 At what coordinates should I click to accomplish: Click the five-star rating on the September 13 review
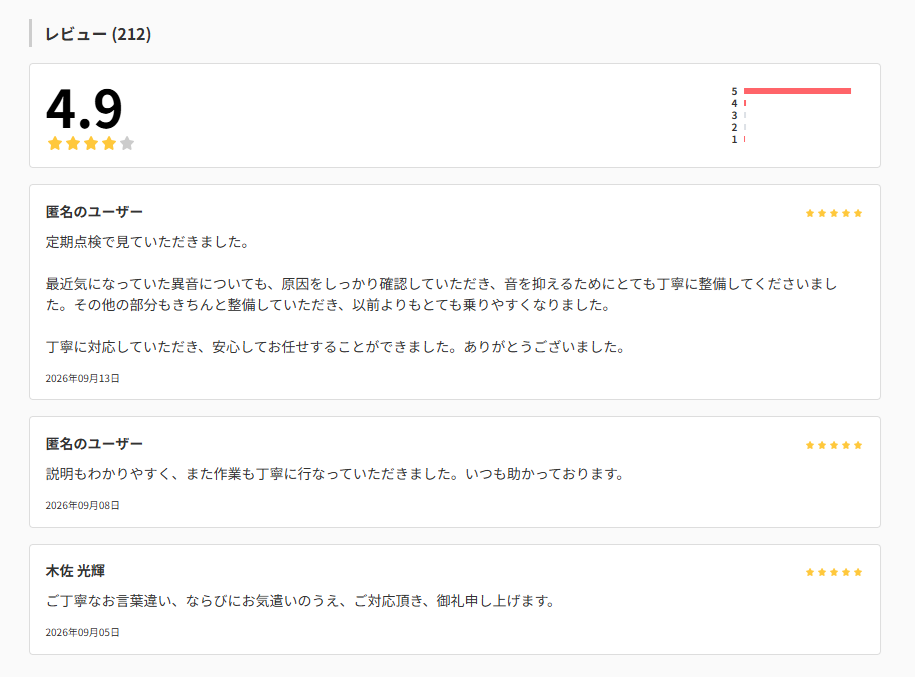click(x=834, y=213)
